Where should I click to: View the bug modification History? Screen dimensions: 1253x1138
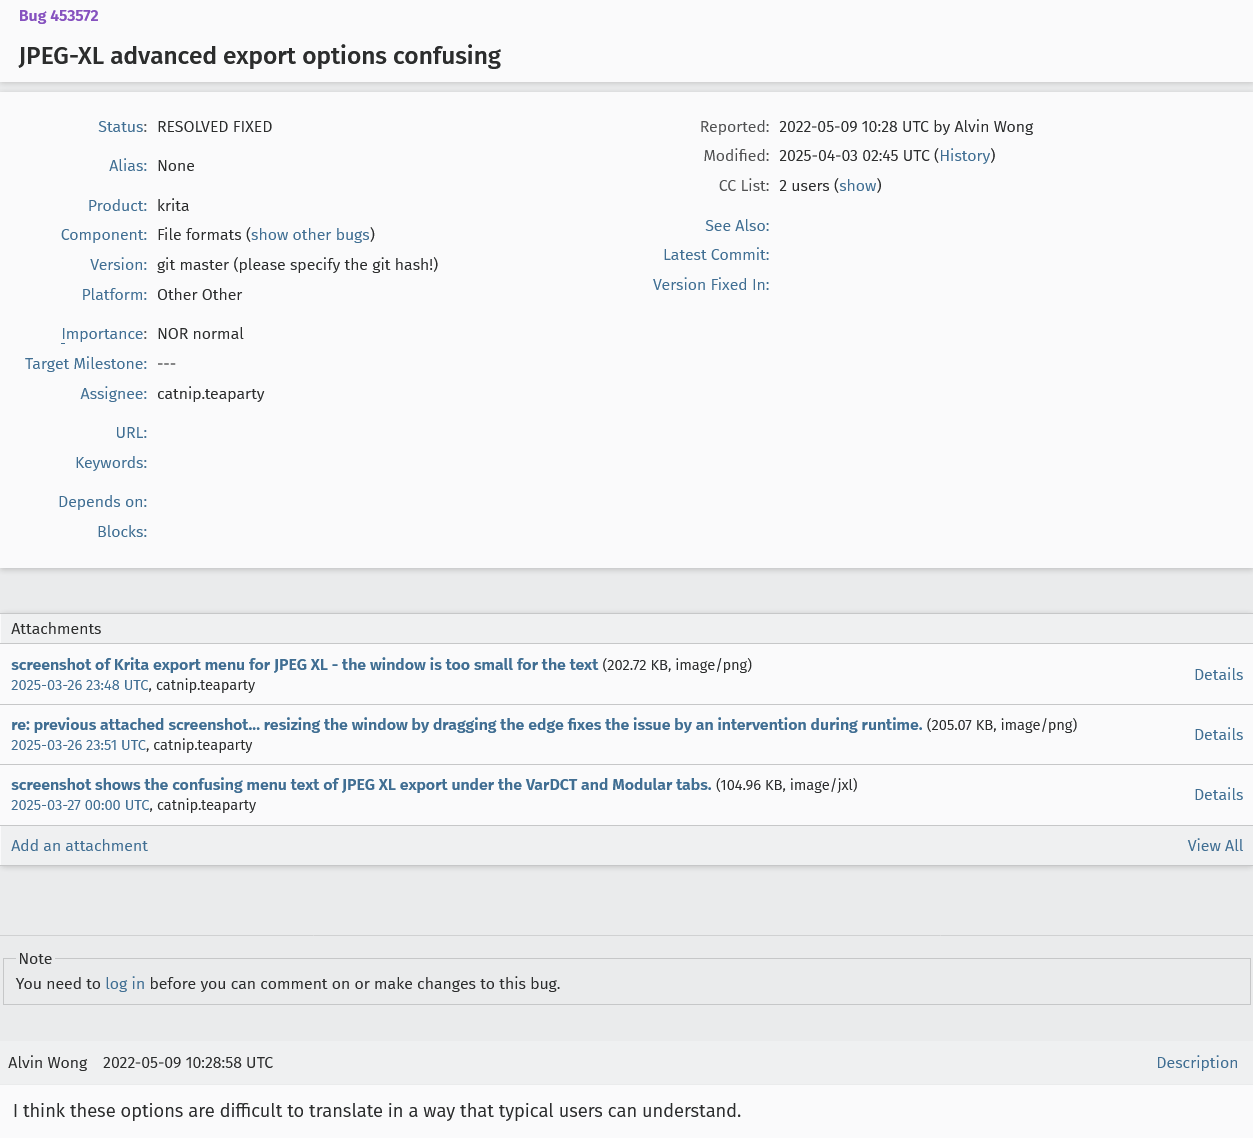965,156
